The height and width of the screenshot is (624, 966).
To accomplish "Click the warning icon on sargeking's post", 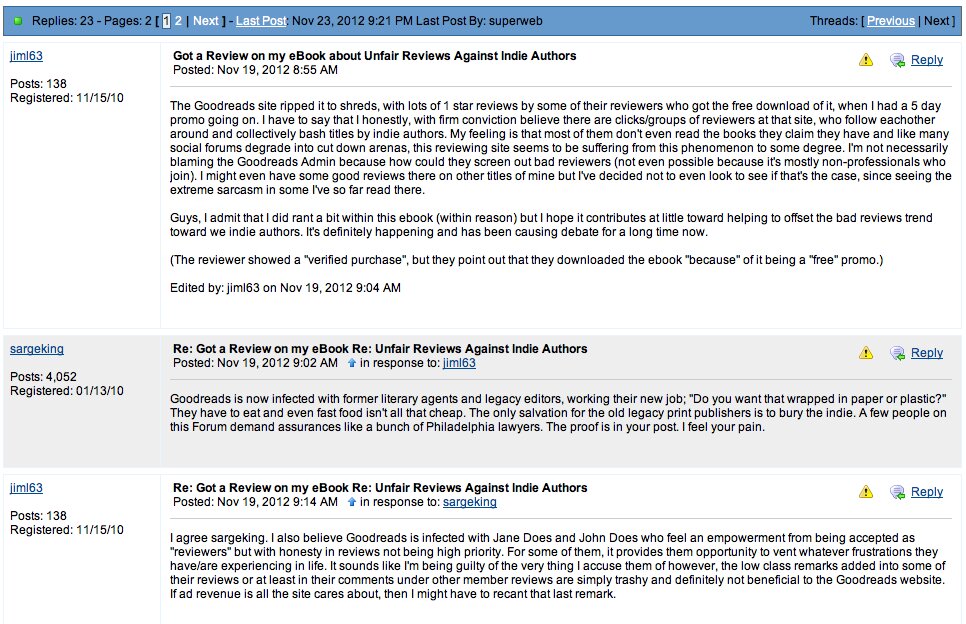I will click(x=866, y=353).
